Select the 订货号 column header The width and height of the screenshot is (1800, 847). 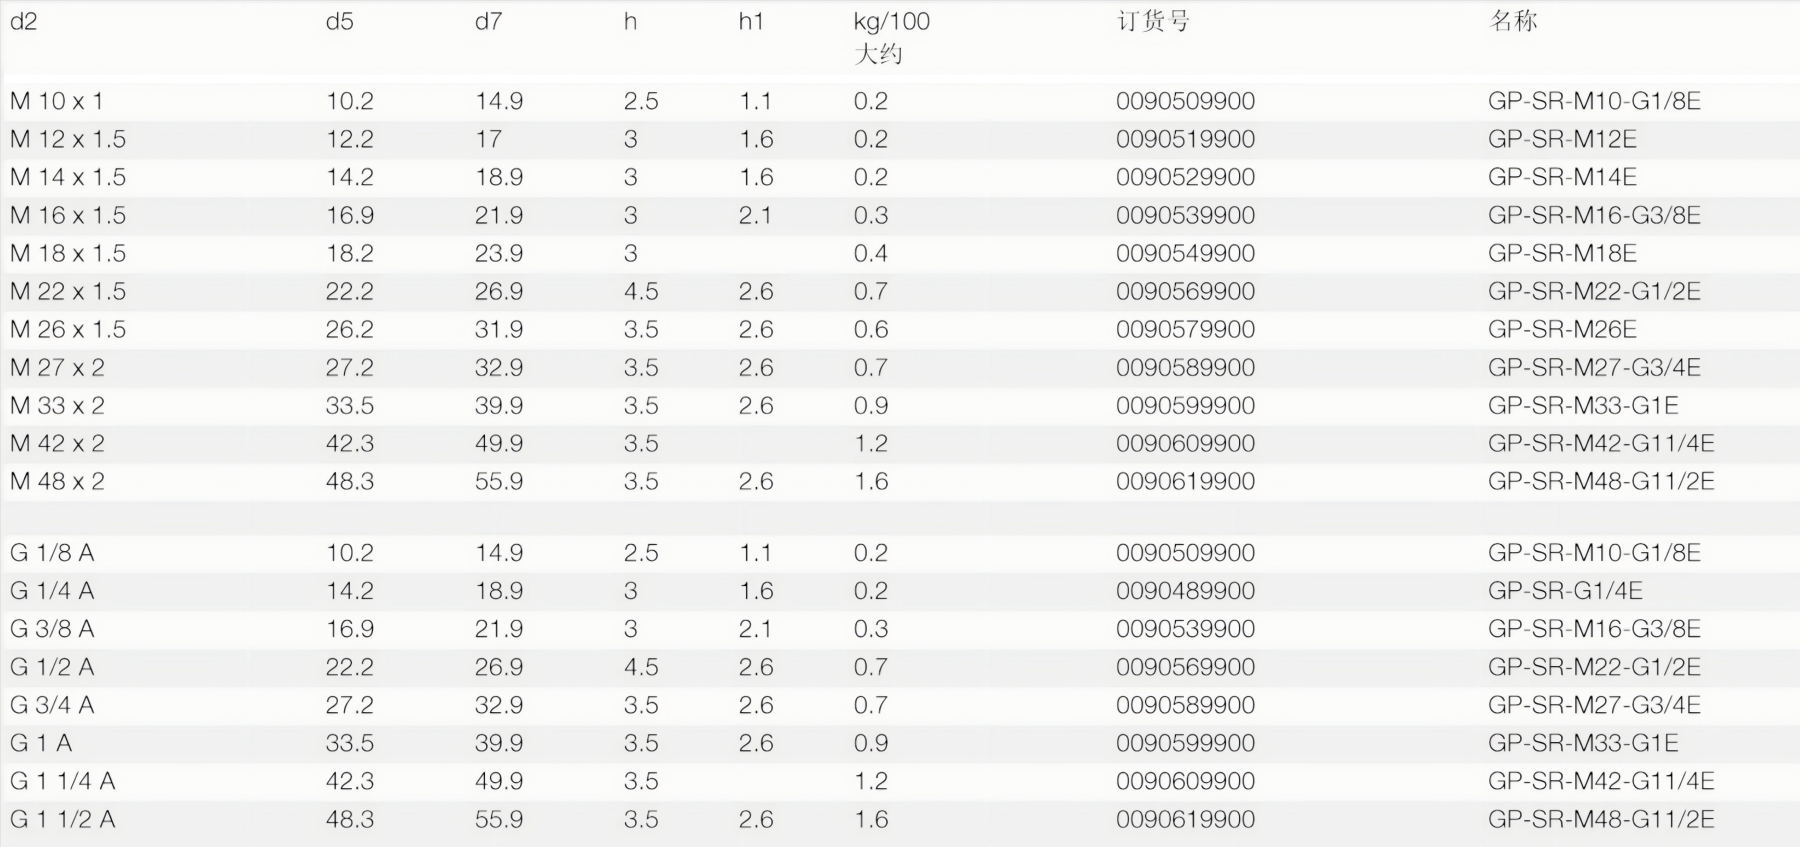pyautogui.click(x=1152, y=21)
